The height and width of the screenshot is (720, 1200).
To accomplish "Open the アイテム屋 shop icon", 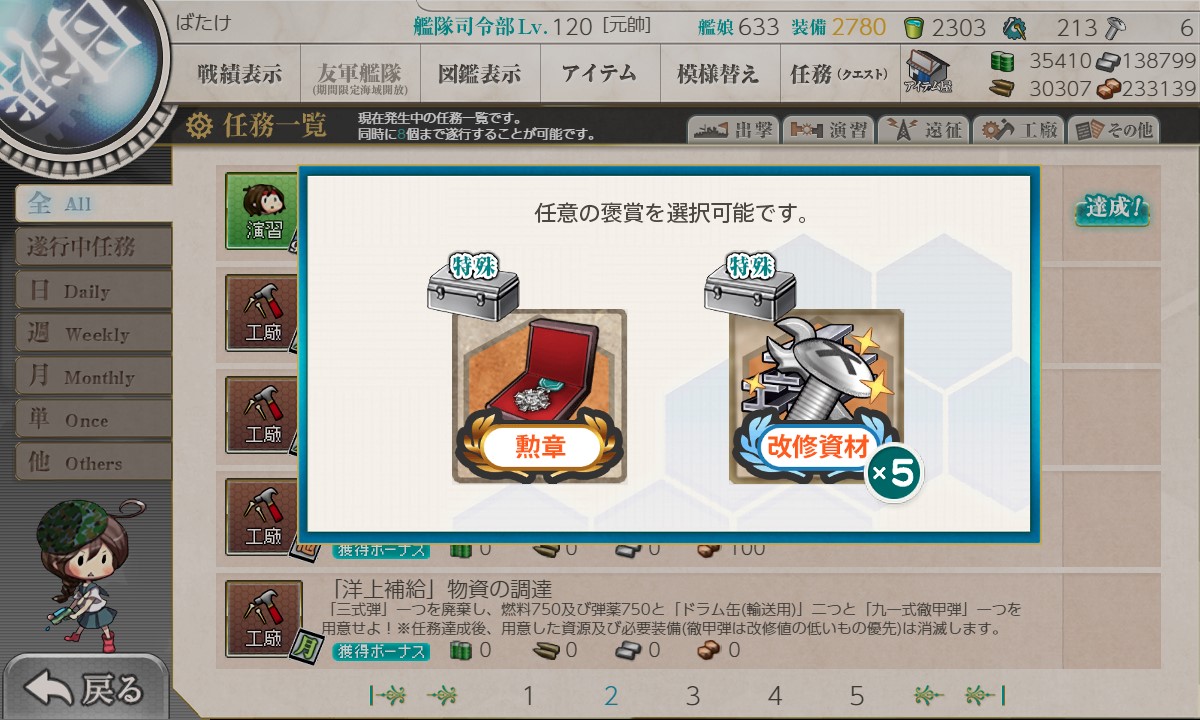I will [x=928, y=71].
